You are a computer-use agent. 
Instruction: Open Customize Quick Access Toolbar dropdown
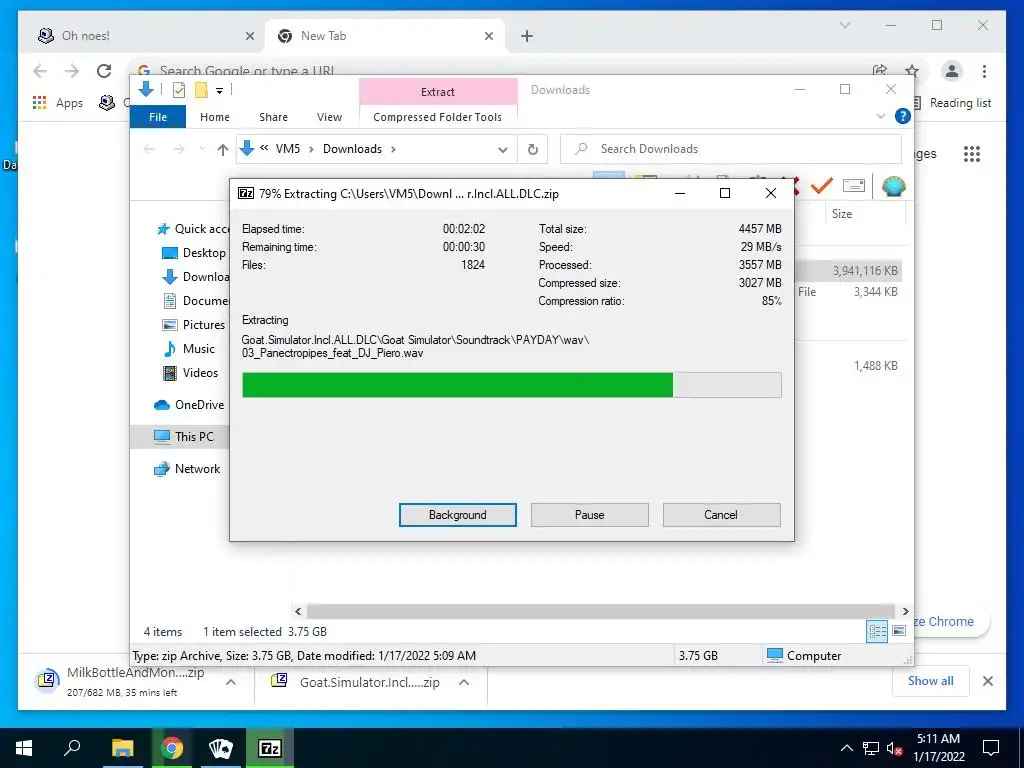pyautogui.click(x=219, y=91)
